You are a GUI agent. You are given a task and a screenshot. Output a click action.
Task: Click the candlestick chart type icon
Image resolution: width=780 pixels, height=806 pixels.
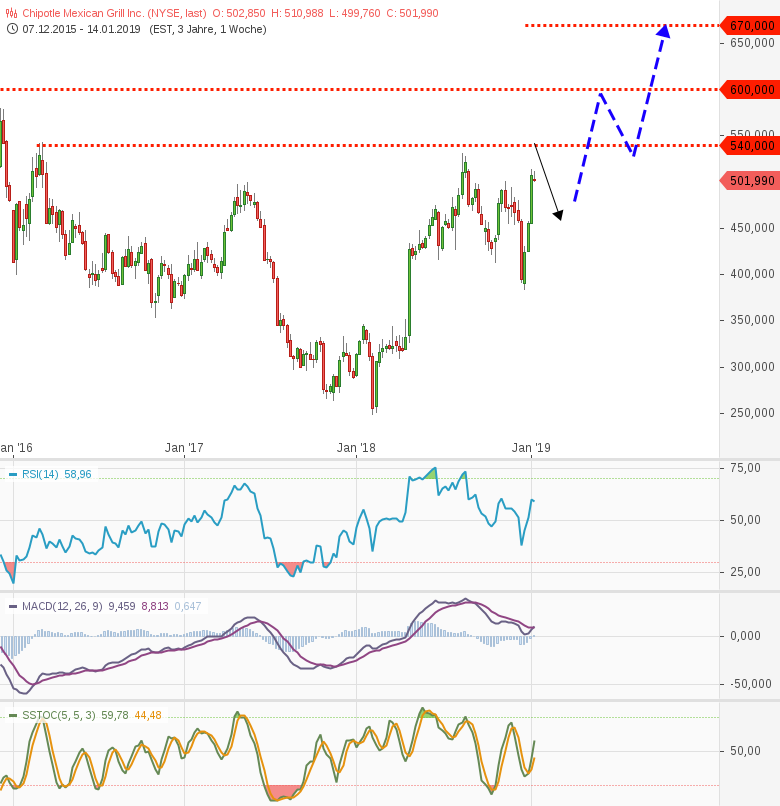click(x=11, y=13)
